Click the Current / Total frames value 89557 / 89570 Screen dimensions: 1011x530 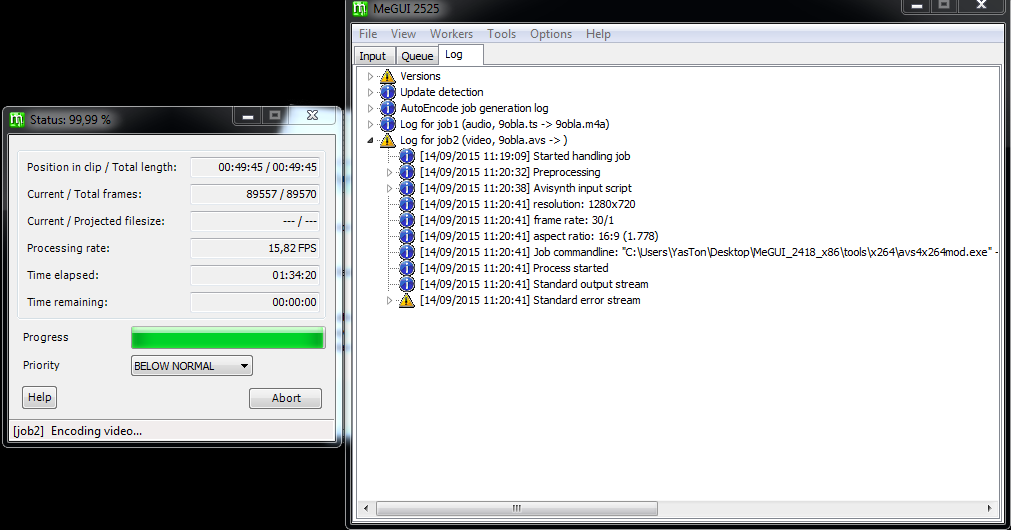click(x=255, y=194)
